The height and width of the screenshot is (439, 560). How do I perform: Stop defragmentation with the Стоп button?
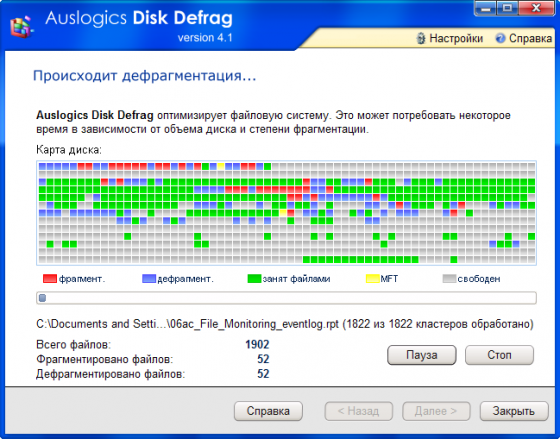(499, 355)
